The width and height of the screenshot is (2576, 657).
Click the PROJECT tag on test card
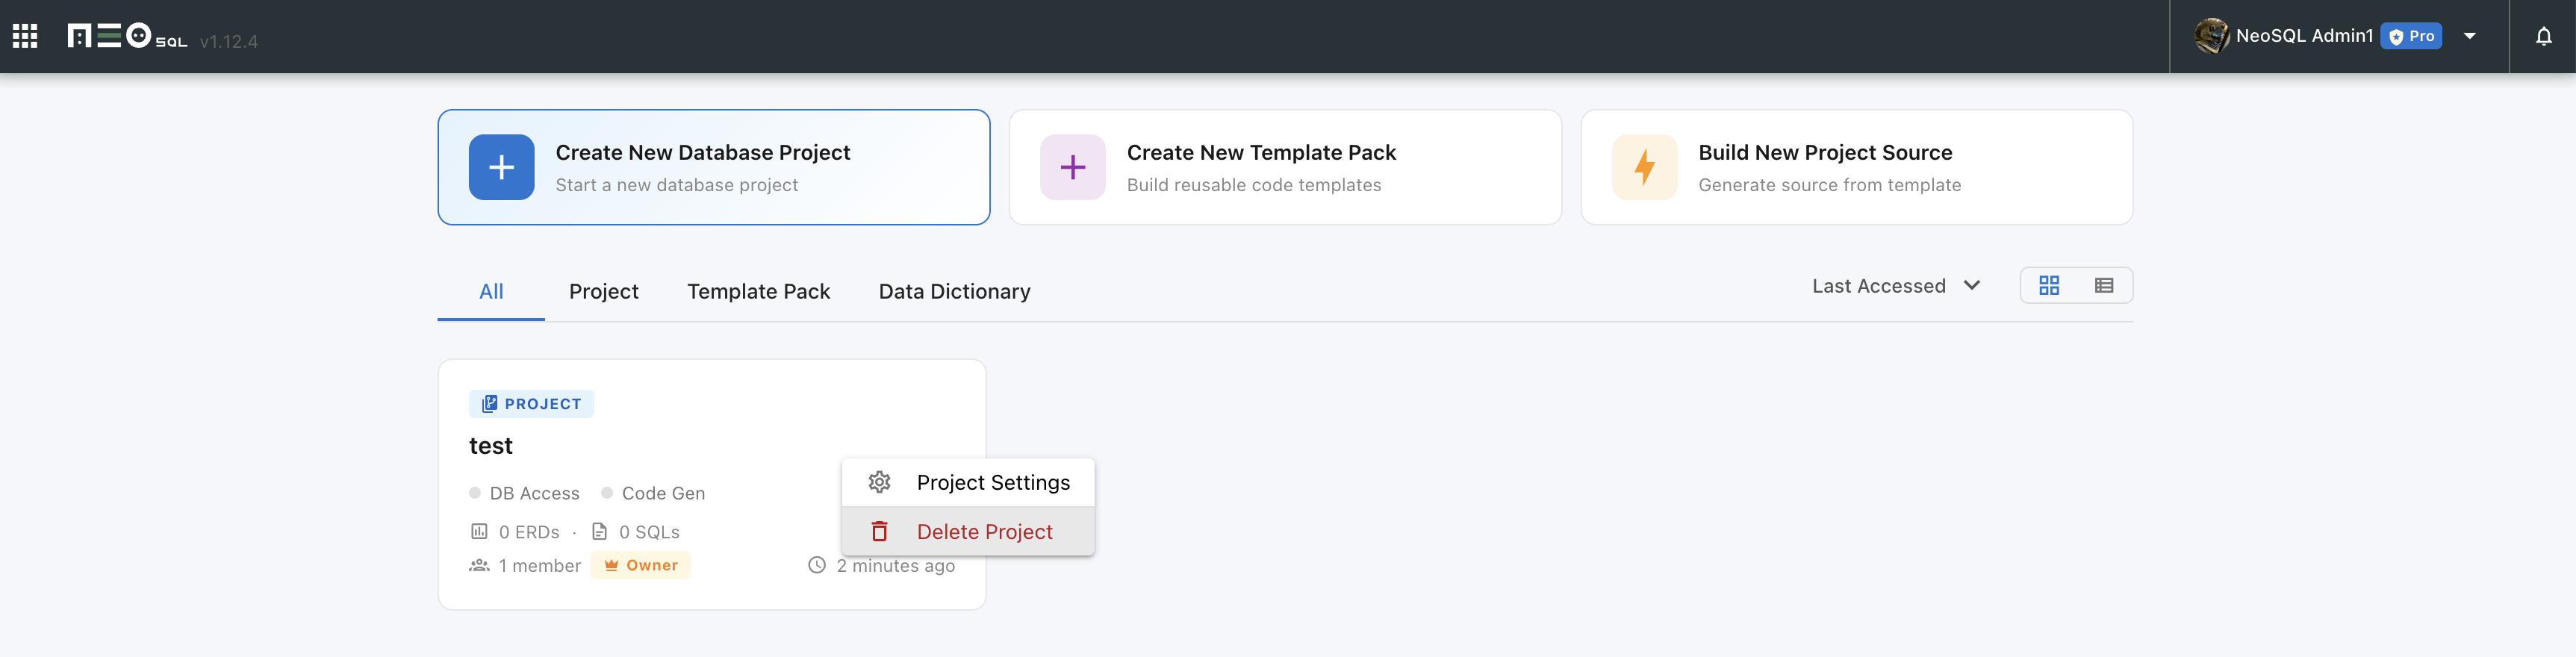tap(531, 404)
